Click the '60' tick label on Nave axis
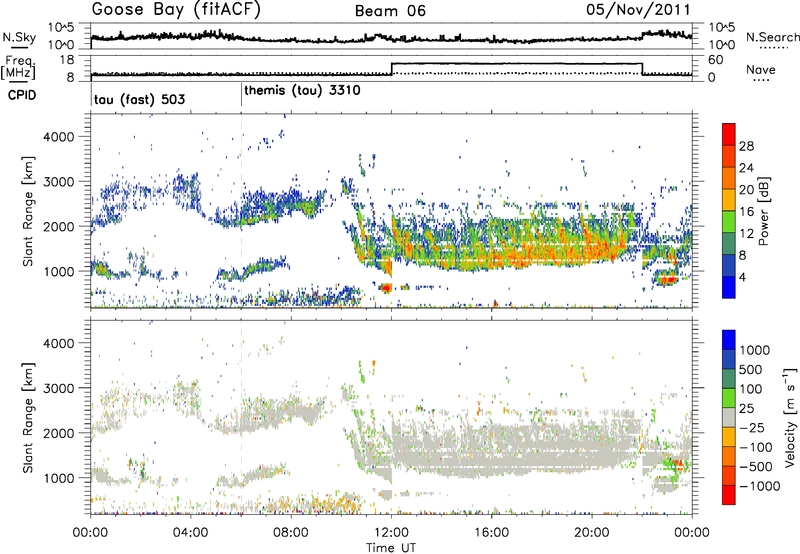800x554 pixels. (715, 60)
